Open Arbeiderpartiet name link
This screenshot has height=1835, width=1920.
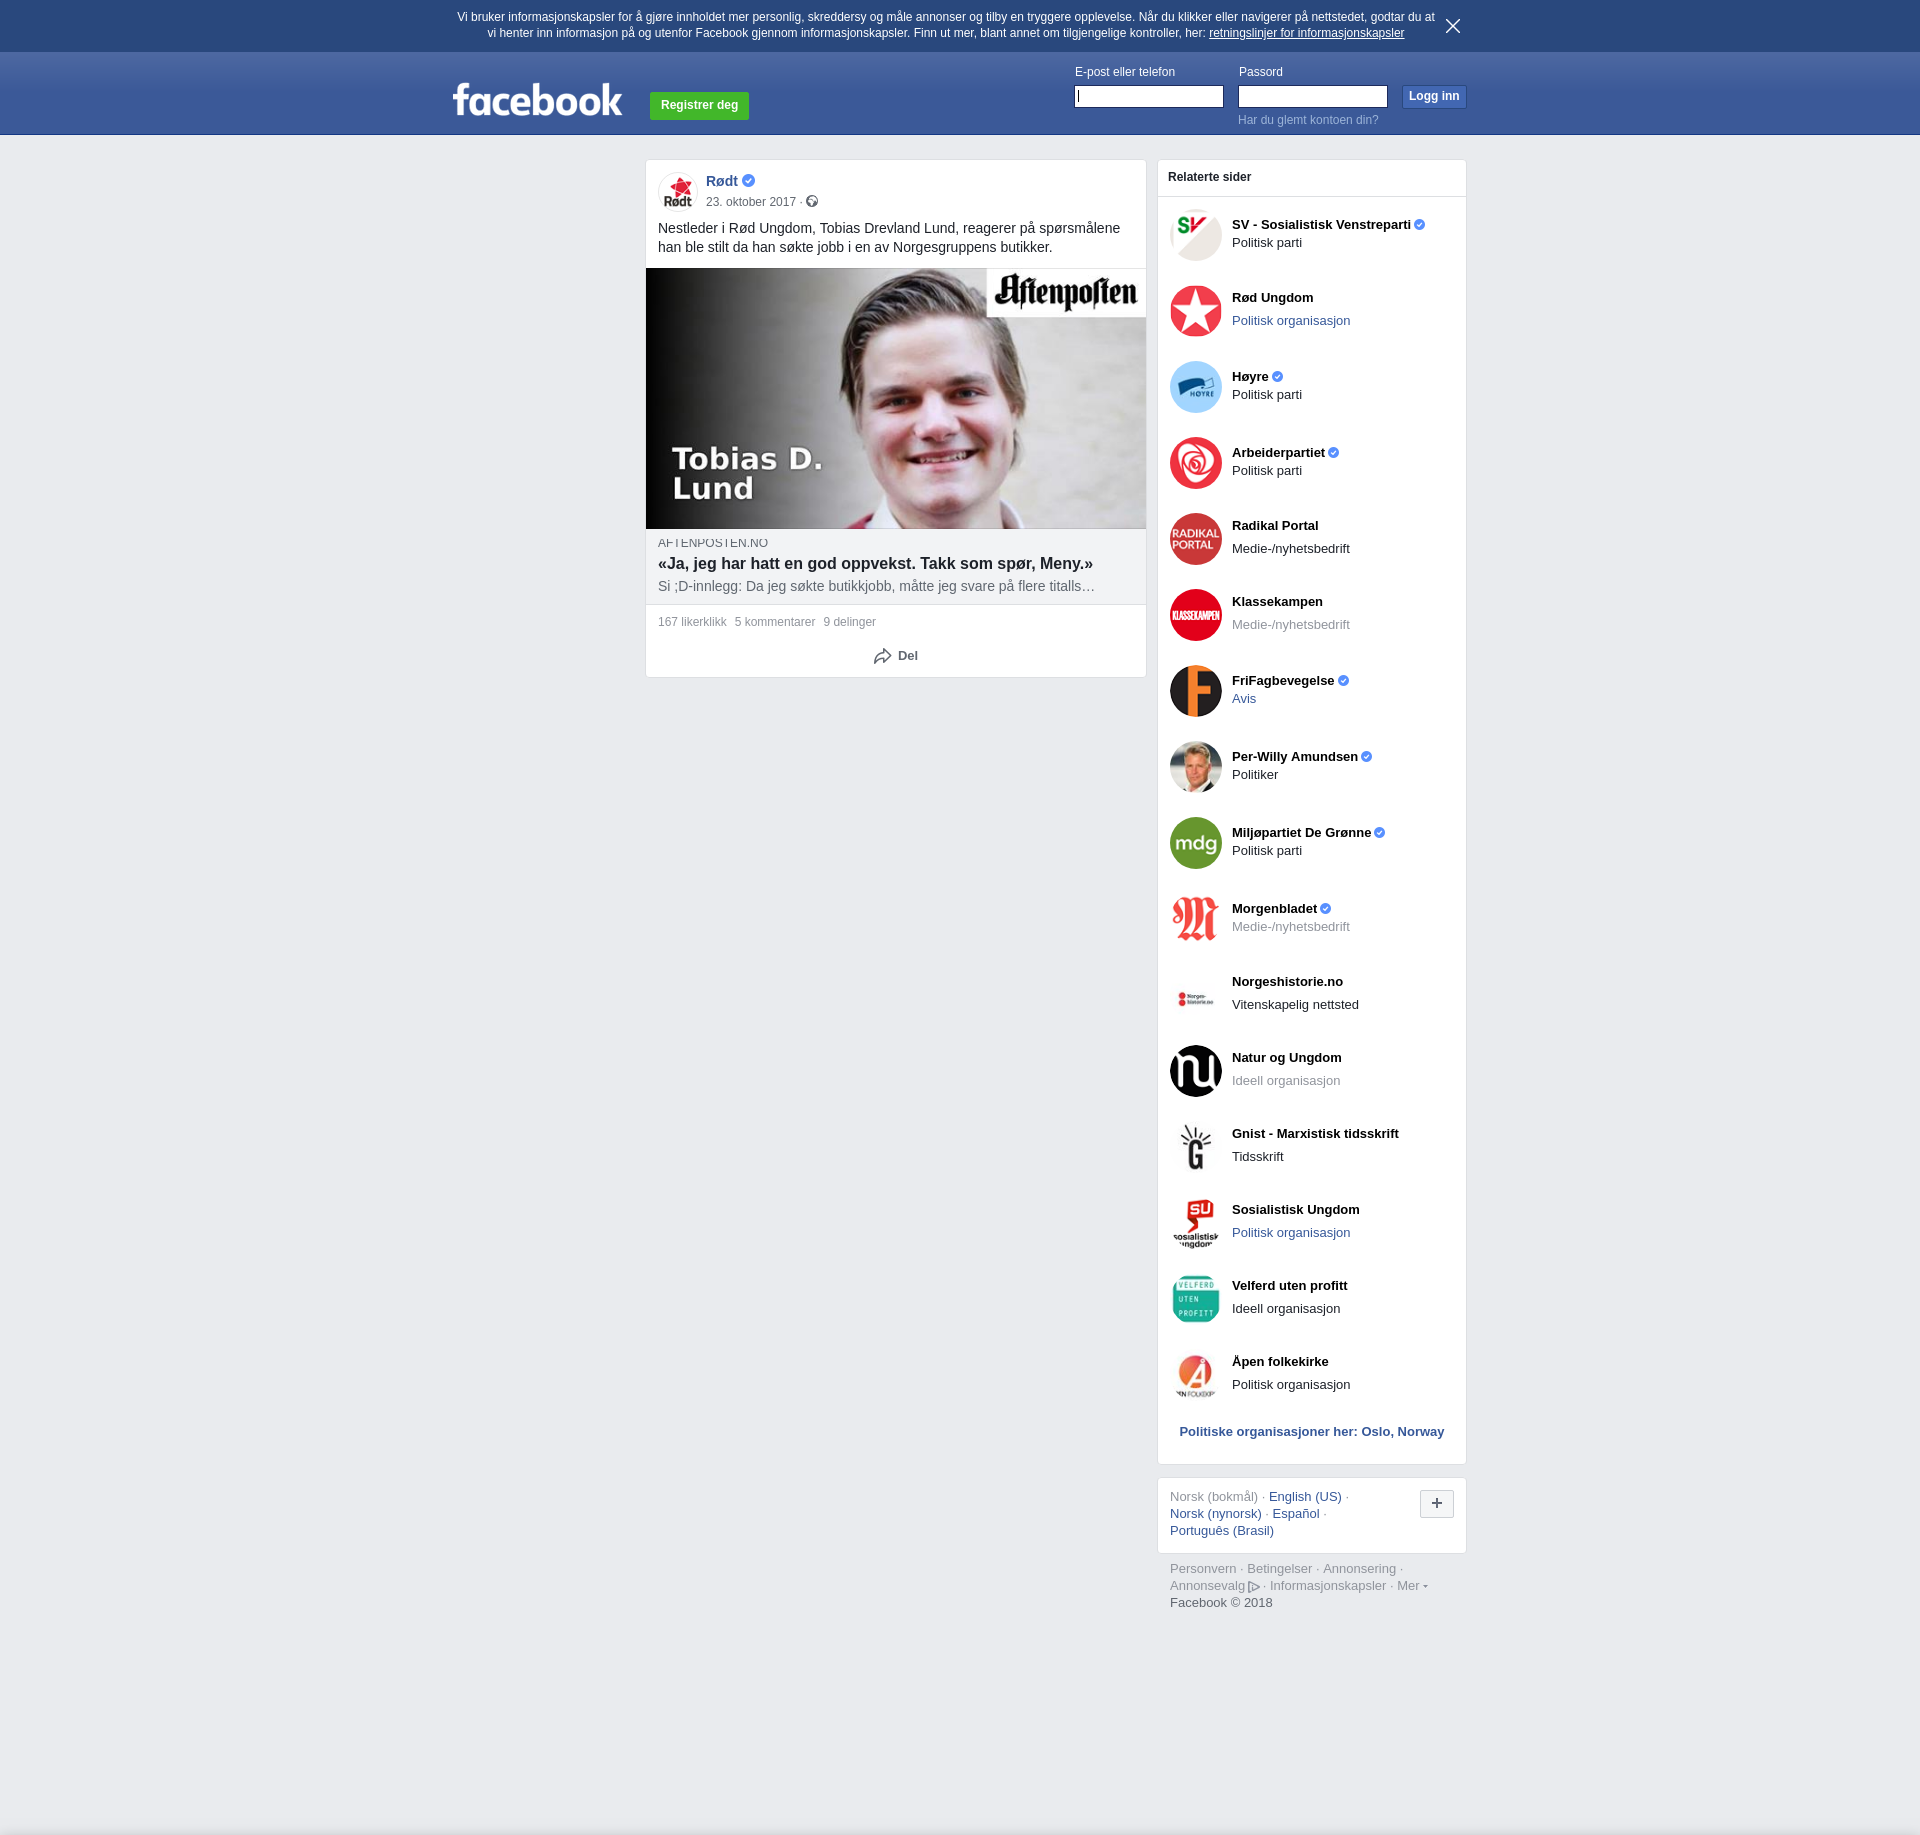(x=1278, y=453)
